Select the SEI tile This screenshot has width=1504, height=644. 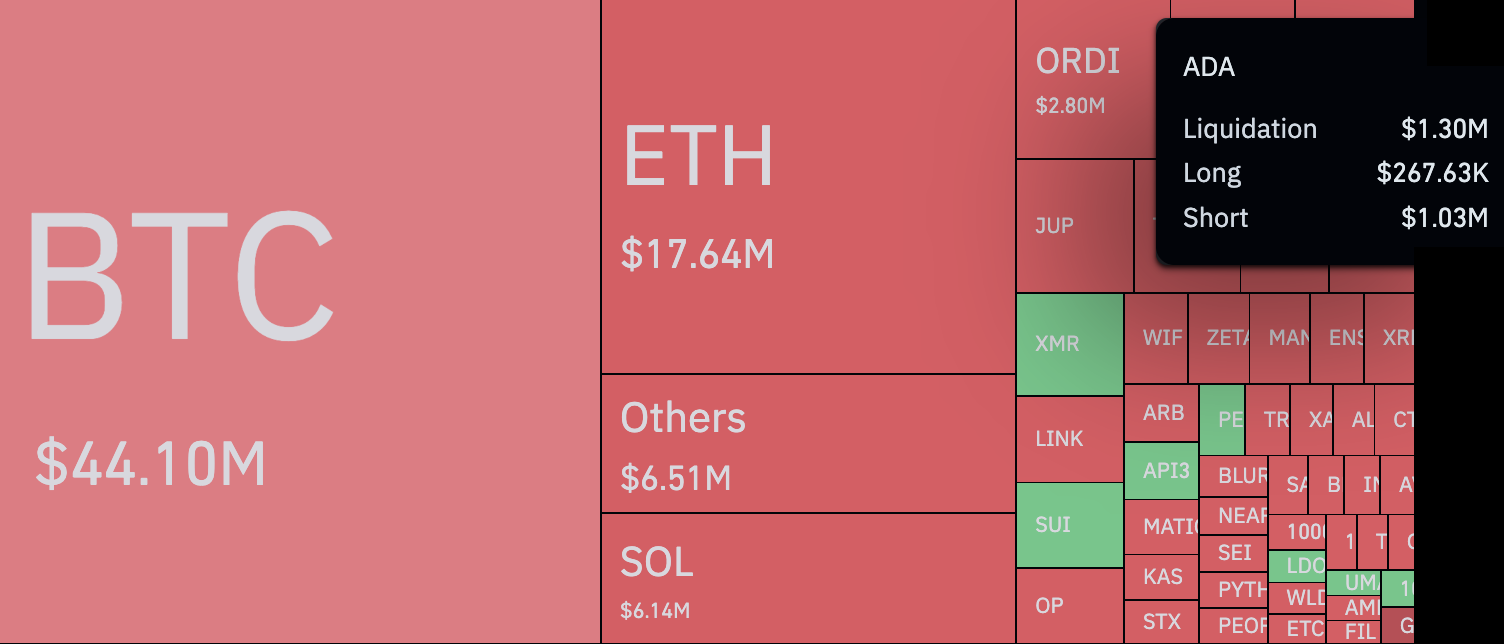1234,552
